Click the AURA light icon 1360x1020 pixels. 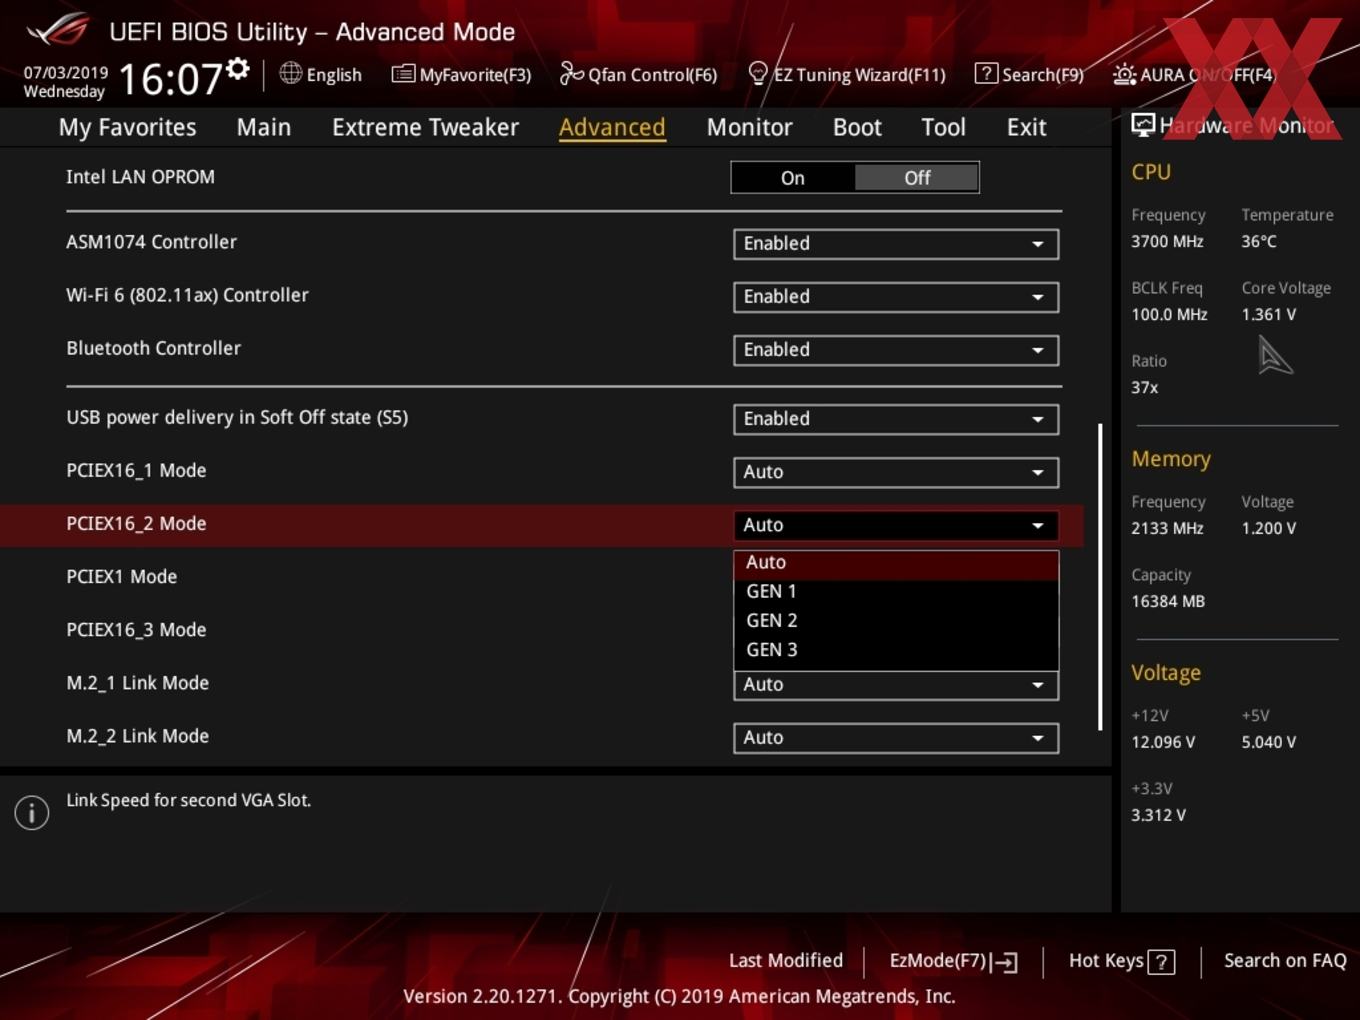[x=1124, y=74]
